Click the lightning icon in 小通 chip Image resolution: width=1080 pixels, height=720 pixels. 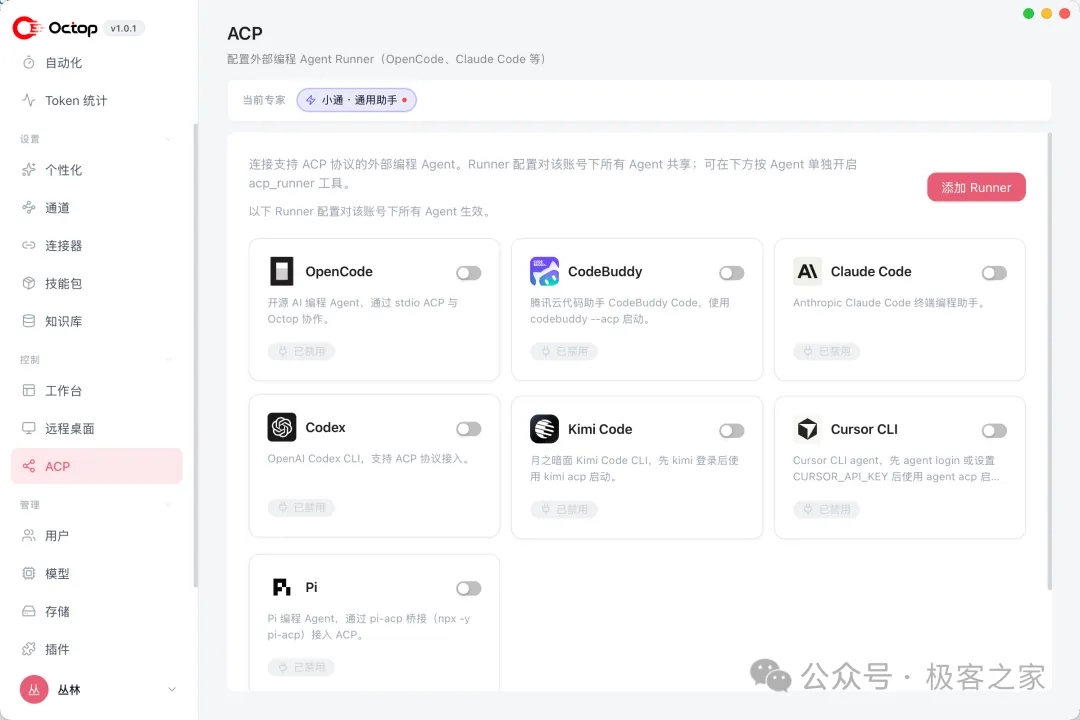311,100
